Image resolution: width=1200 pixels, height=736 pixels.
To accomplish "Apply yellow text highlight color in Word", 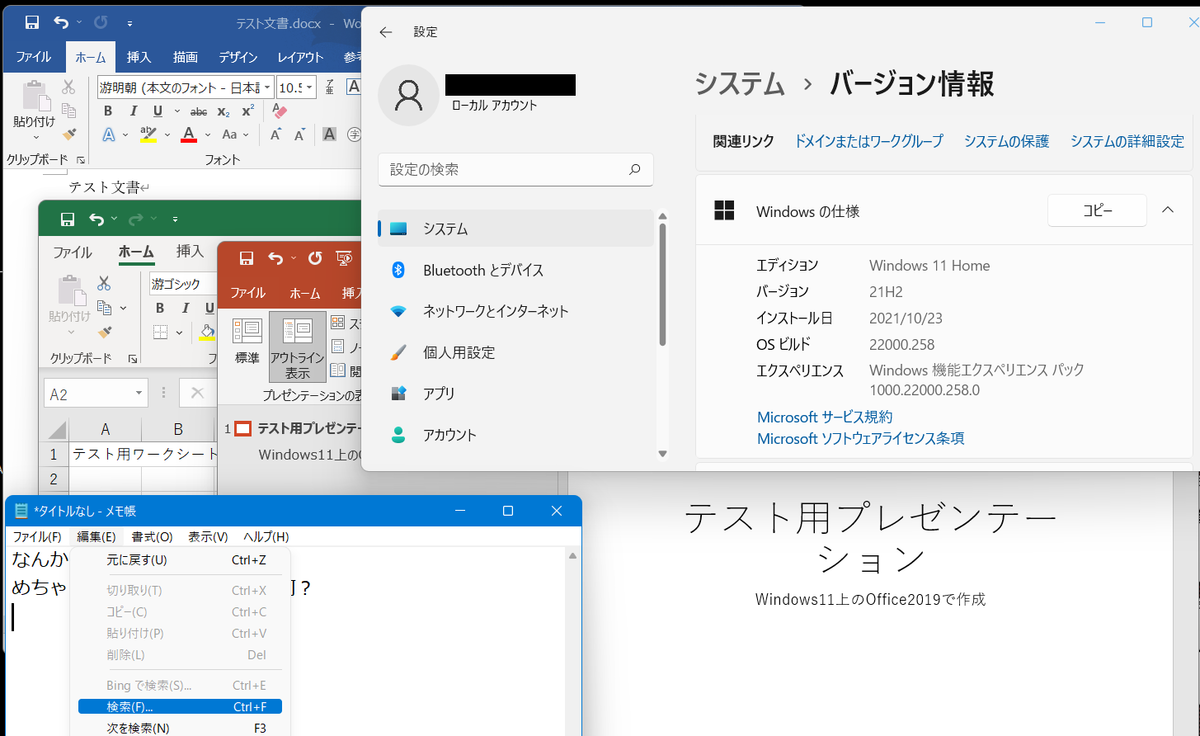I will pyautogui.click(x=149, y=134).
